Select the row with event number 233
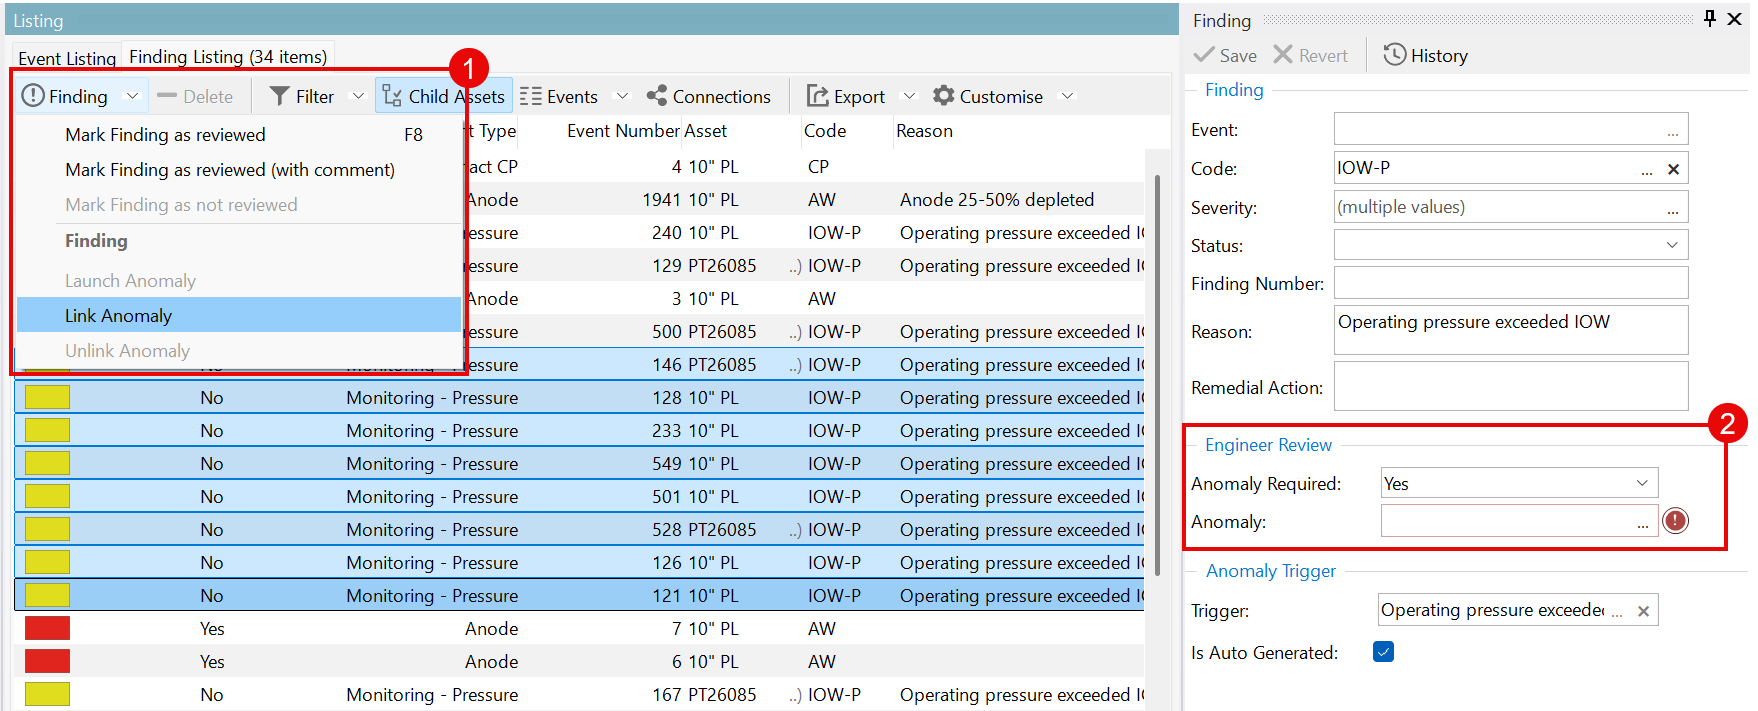The width and height of the screenshot is (1758, 711). 580,431
